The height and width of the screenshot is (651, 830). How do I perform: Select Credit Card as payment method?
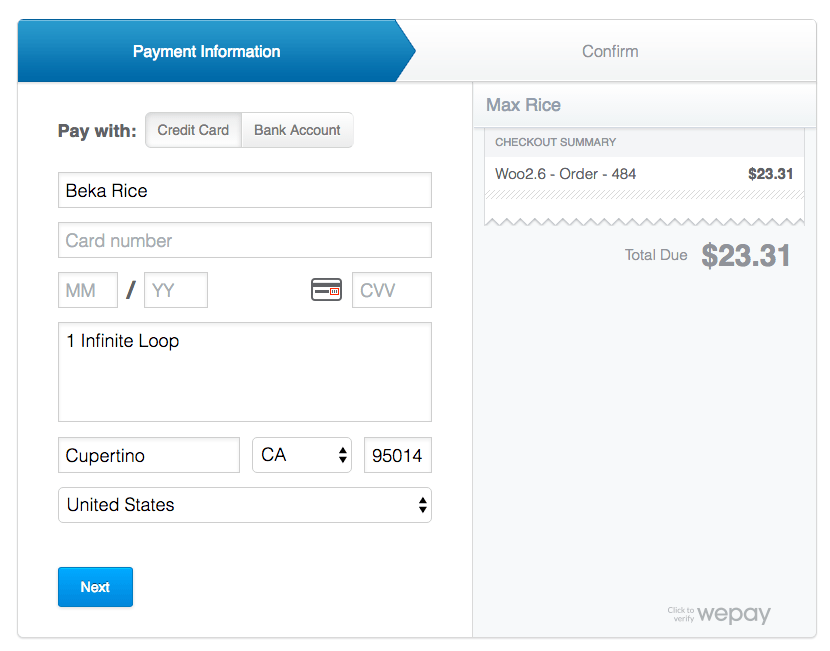click(193, 130)
